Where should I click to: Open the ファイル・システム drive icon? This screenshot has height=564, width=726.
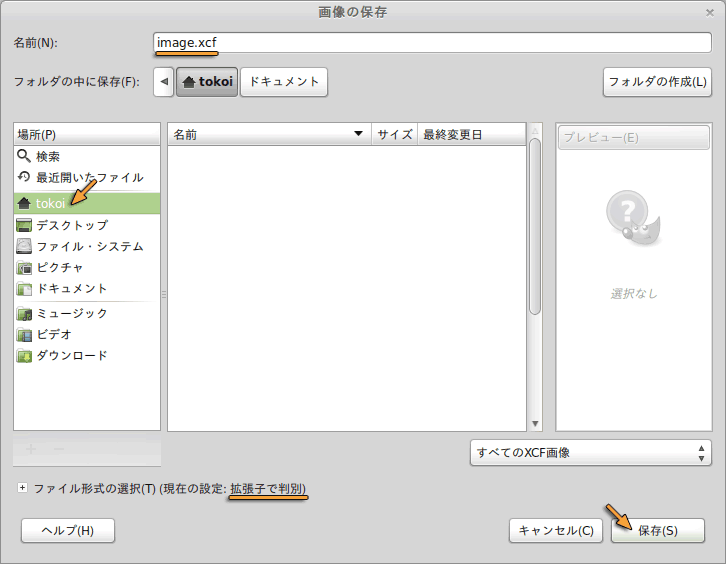coord(24,246)
